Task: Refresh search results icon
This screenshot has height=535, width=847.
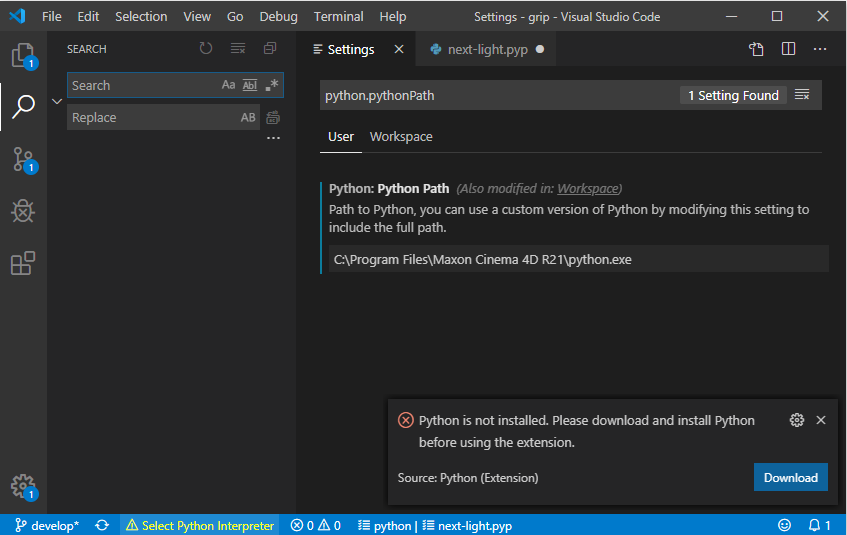Action: 206,49
